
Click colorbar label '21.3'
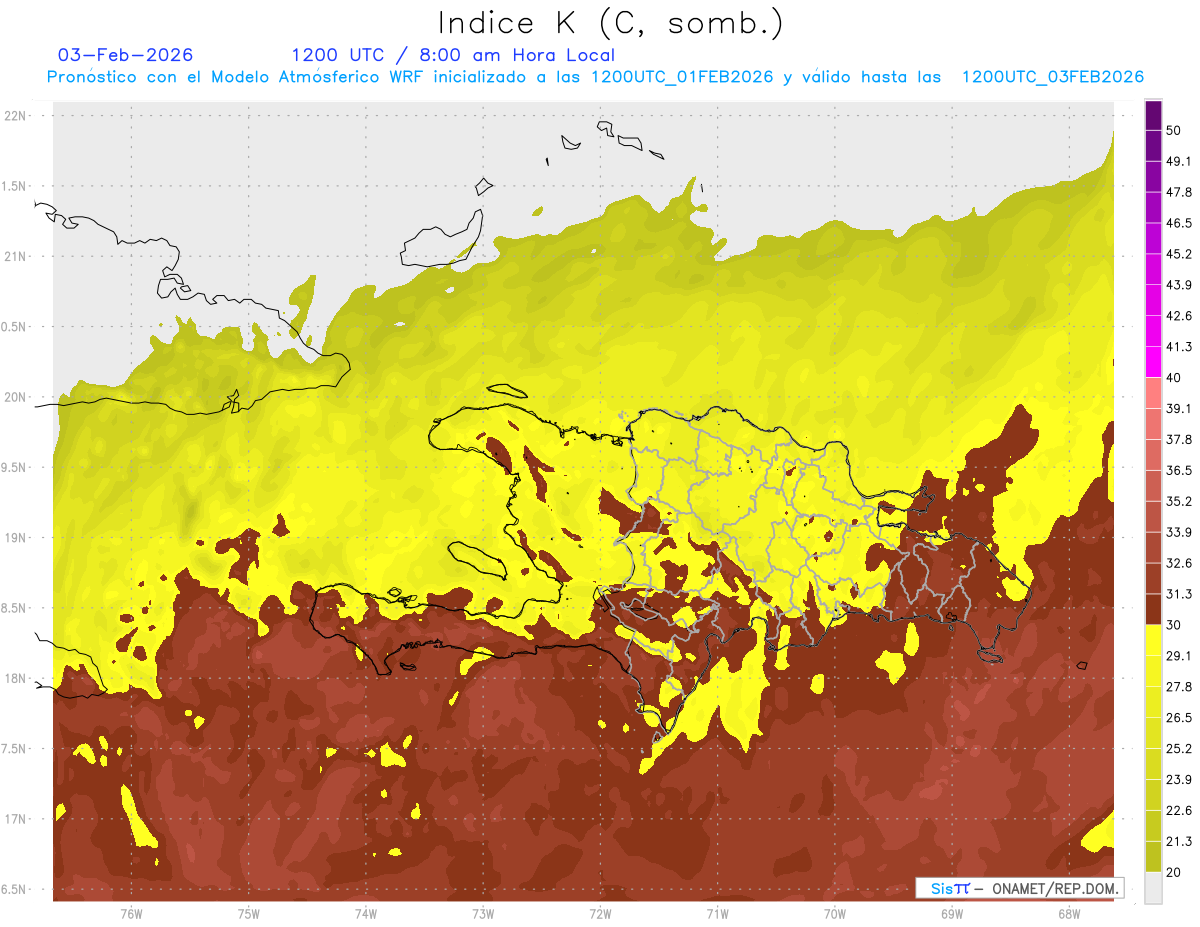pyautogui.click(x=1178, y=842)
